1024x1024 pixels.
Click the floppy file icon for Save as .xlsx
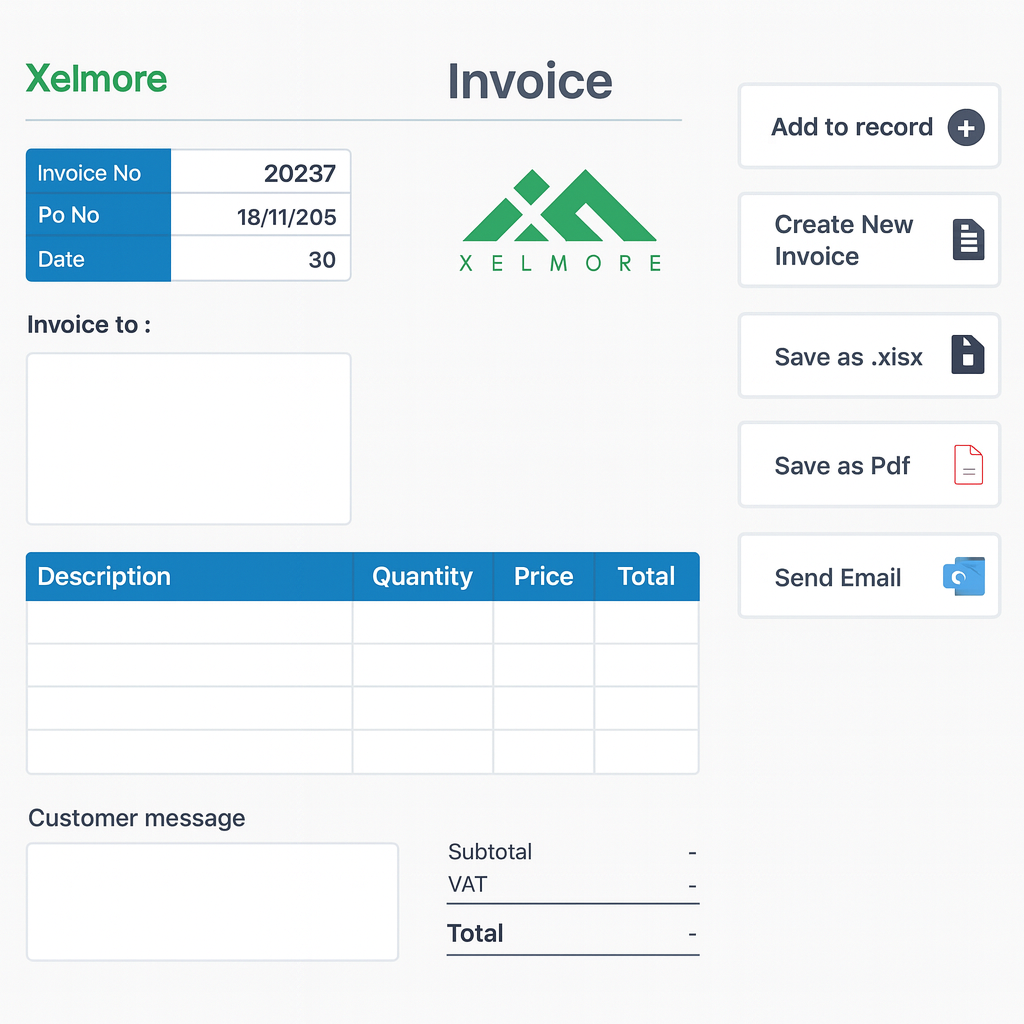coord(967,355)
